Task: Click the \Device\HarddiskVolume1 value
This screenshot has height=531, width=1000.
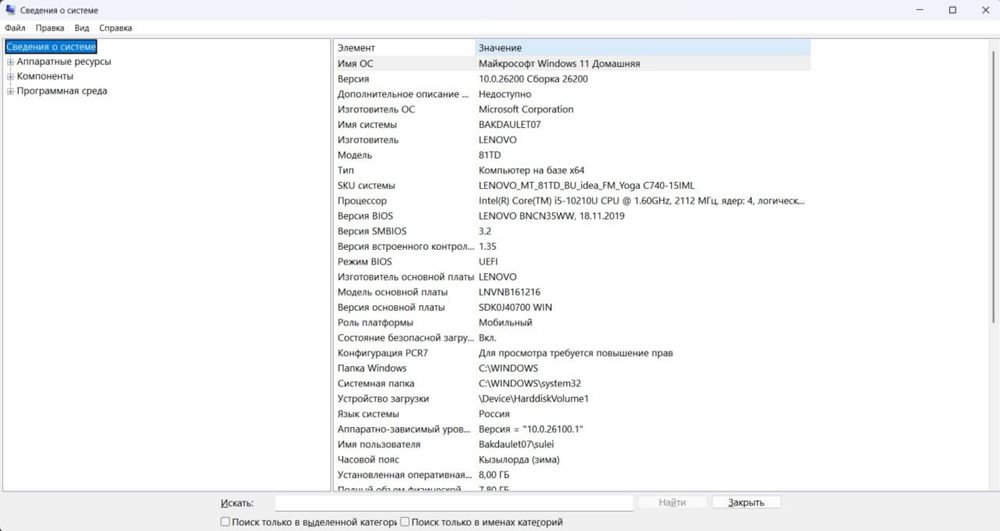Action: coord(534,399)
